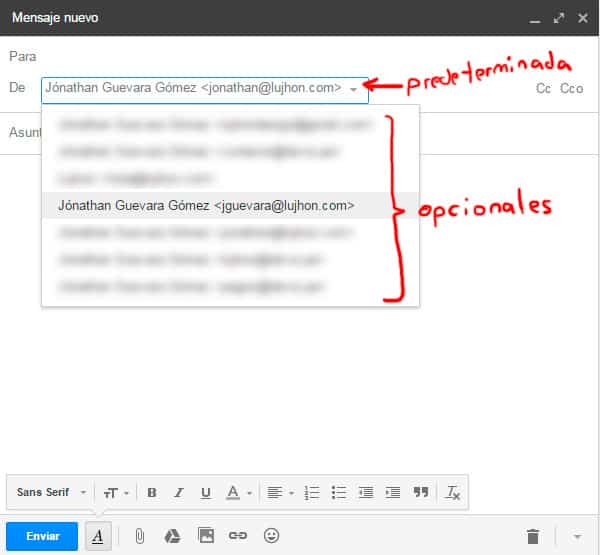Discard draft with the trash icon
Viewport: 600px width, 555px height.
(533, 536)
